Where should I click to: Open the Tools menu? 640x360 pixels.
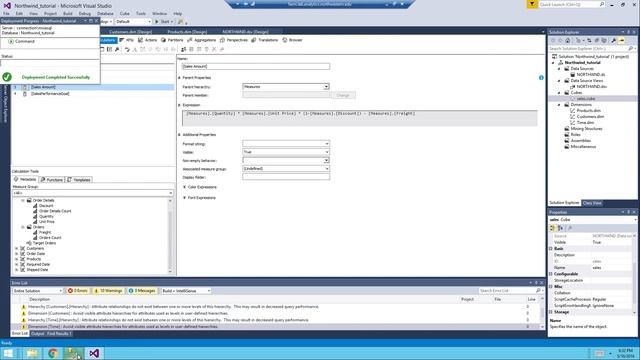[141, 13]
